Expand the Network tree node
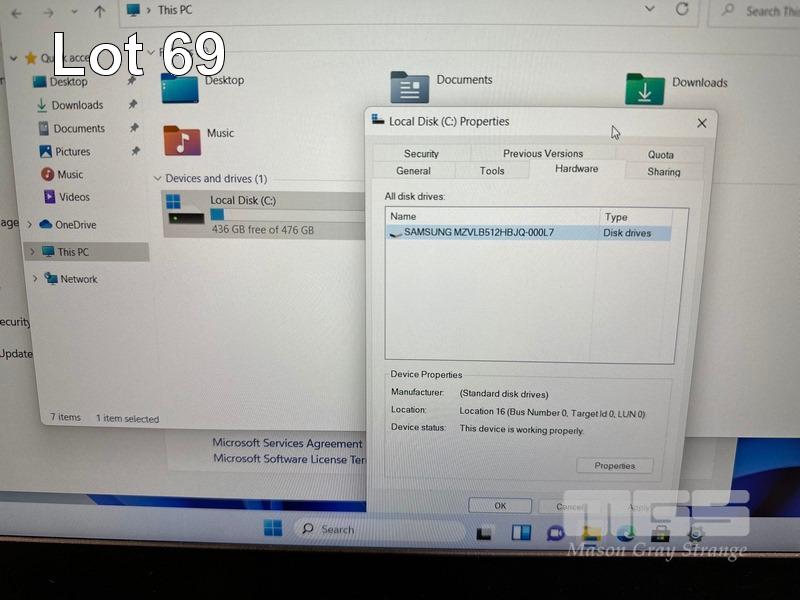The height and width of the screenshot is (600, 800). click(35, 279)
